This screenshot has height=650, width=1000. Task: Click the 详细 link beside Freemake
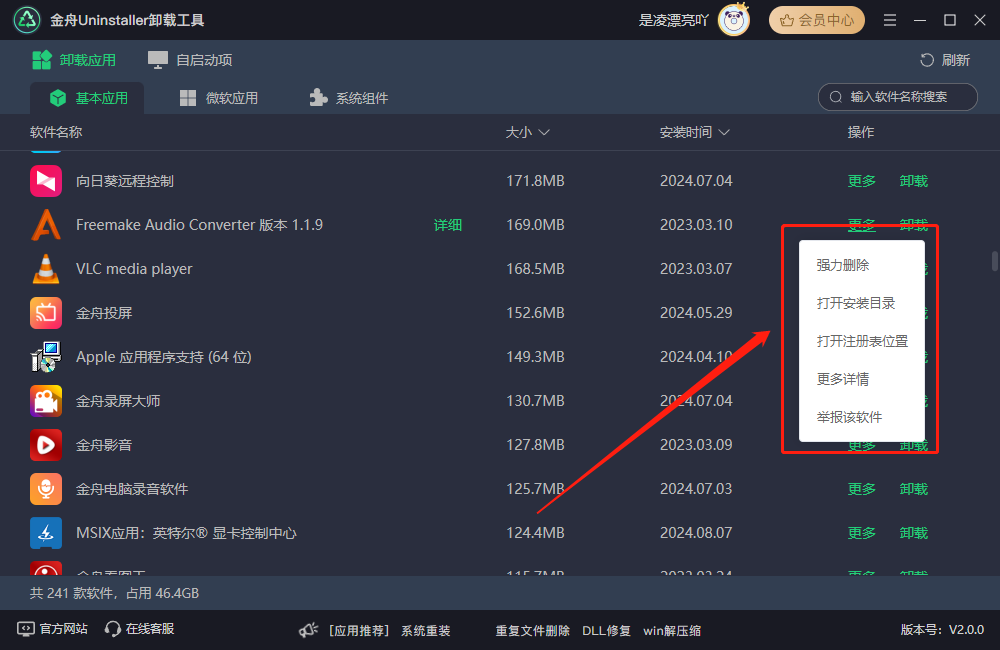pyautogui.click(x=447, y=224)
